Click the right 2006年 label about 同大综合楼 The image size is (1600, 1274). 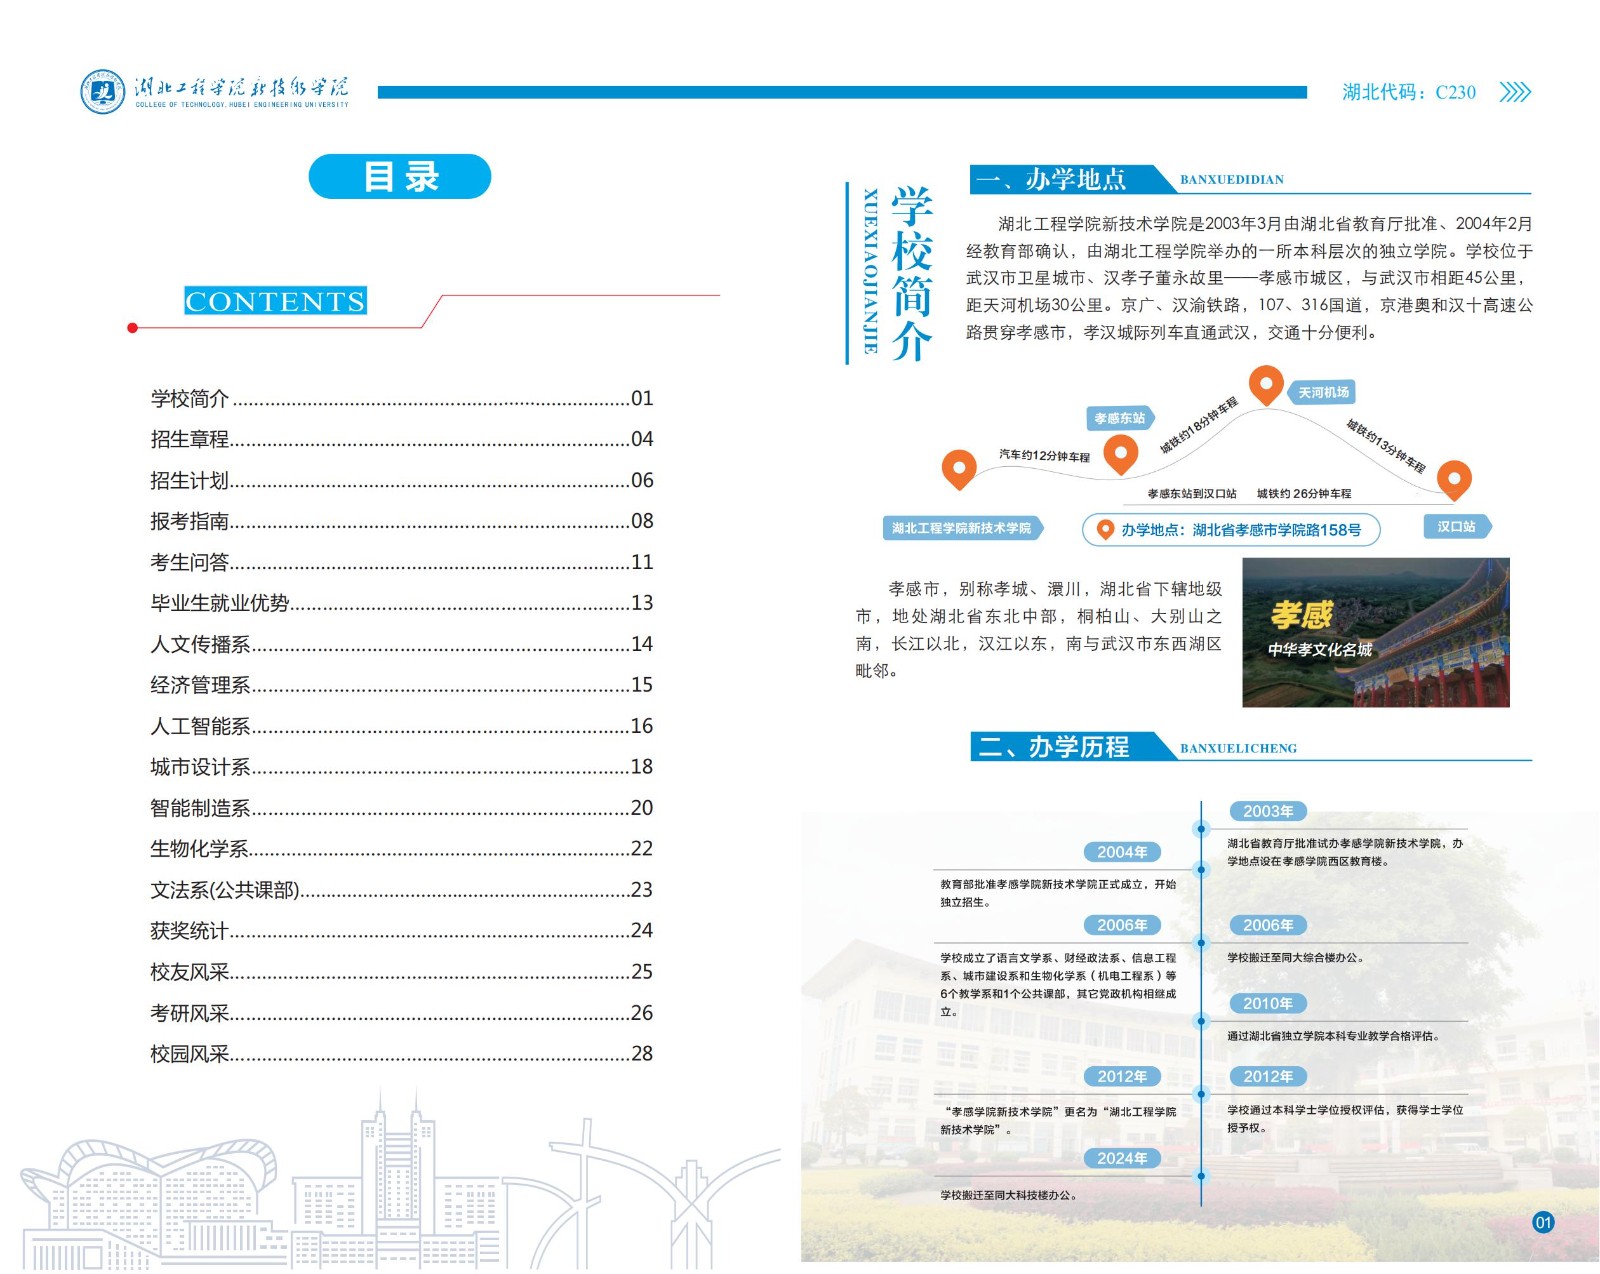point(1268,925)
